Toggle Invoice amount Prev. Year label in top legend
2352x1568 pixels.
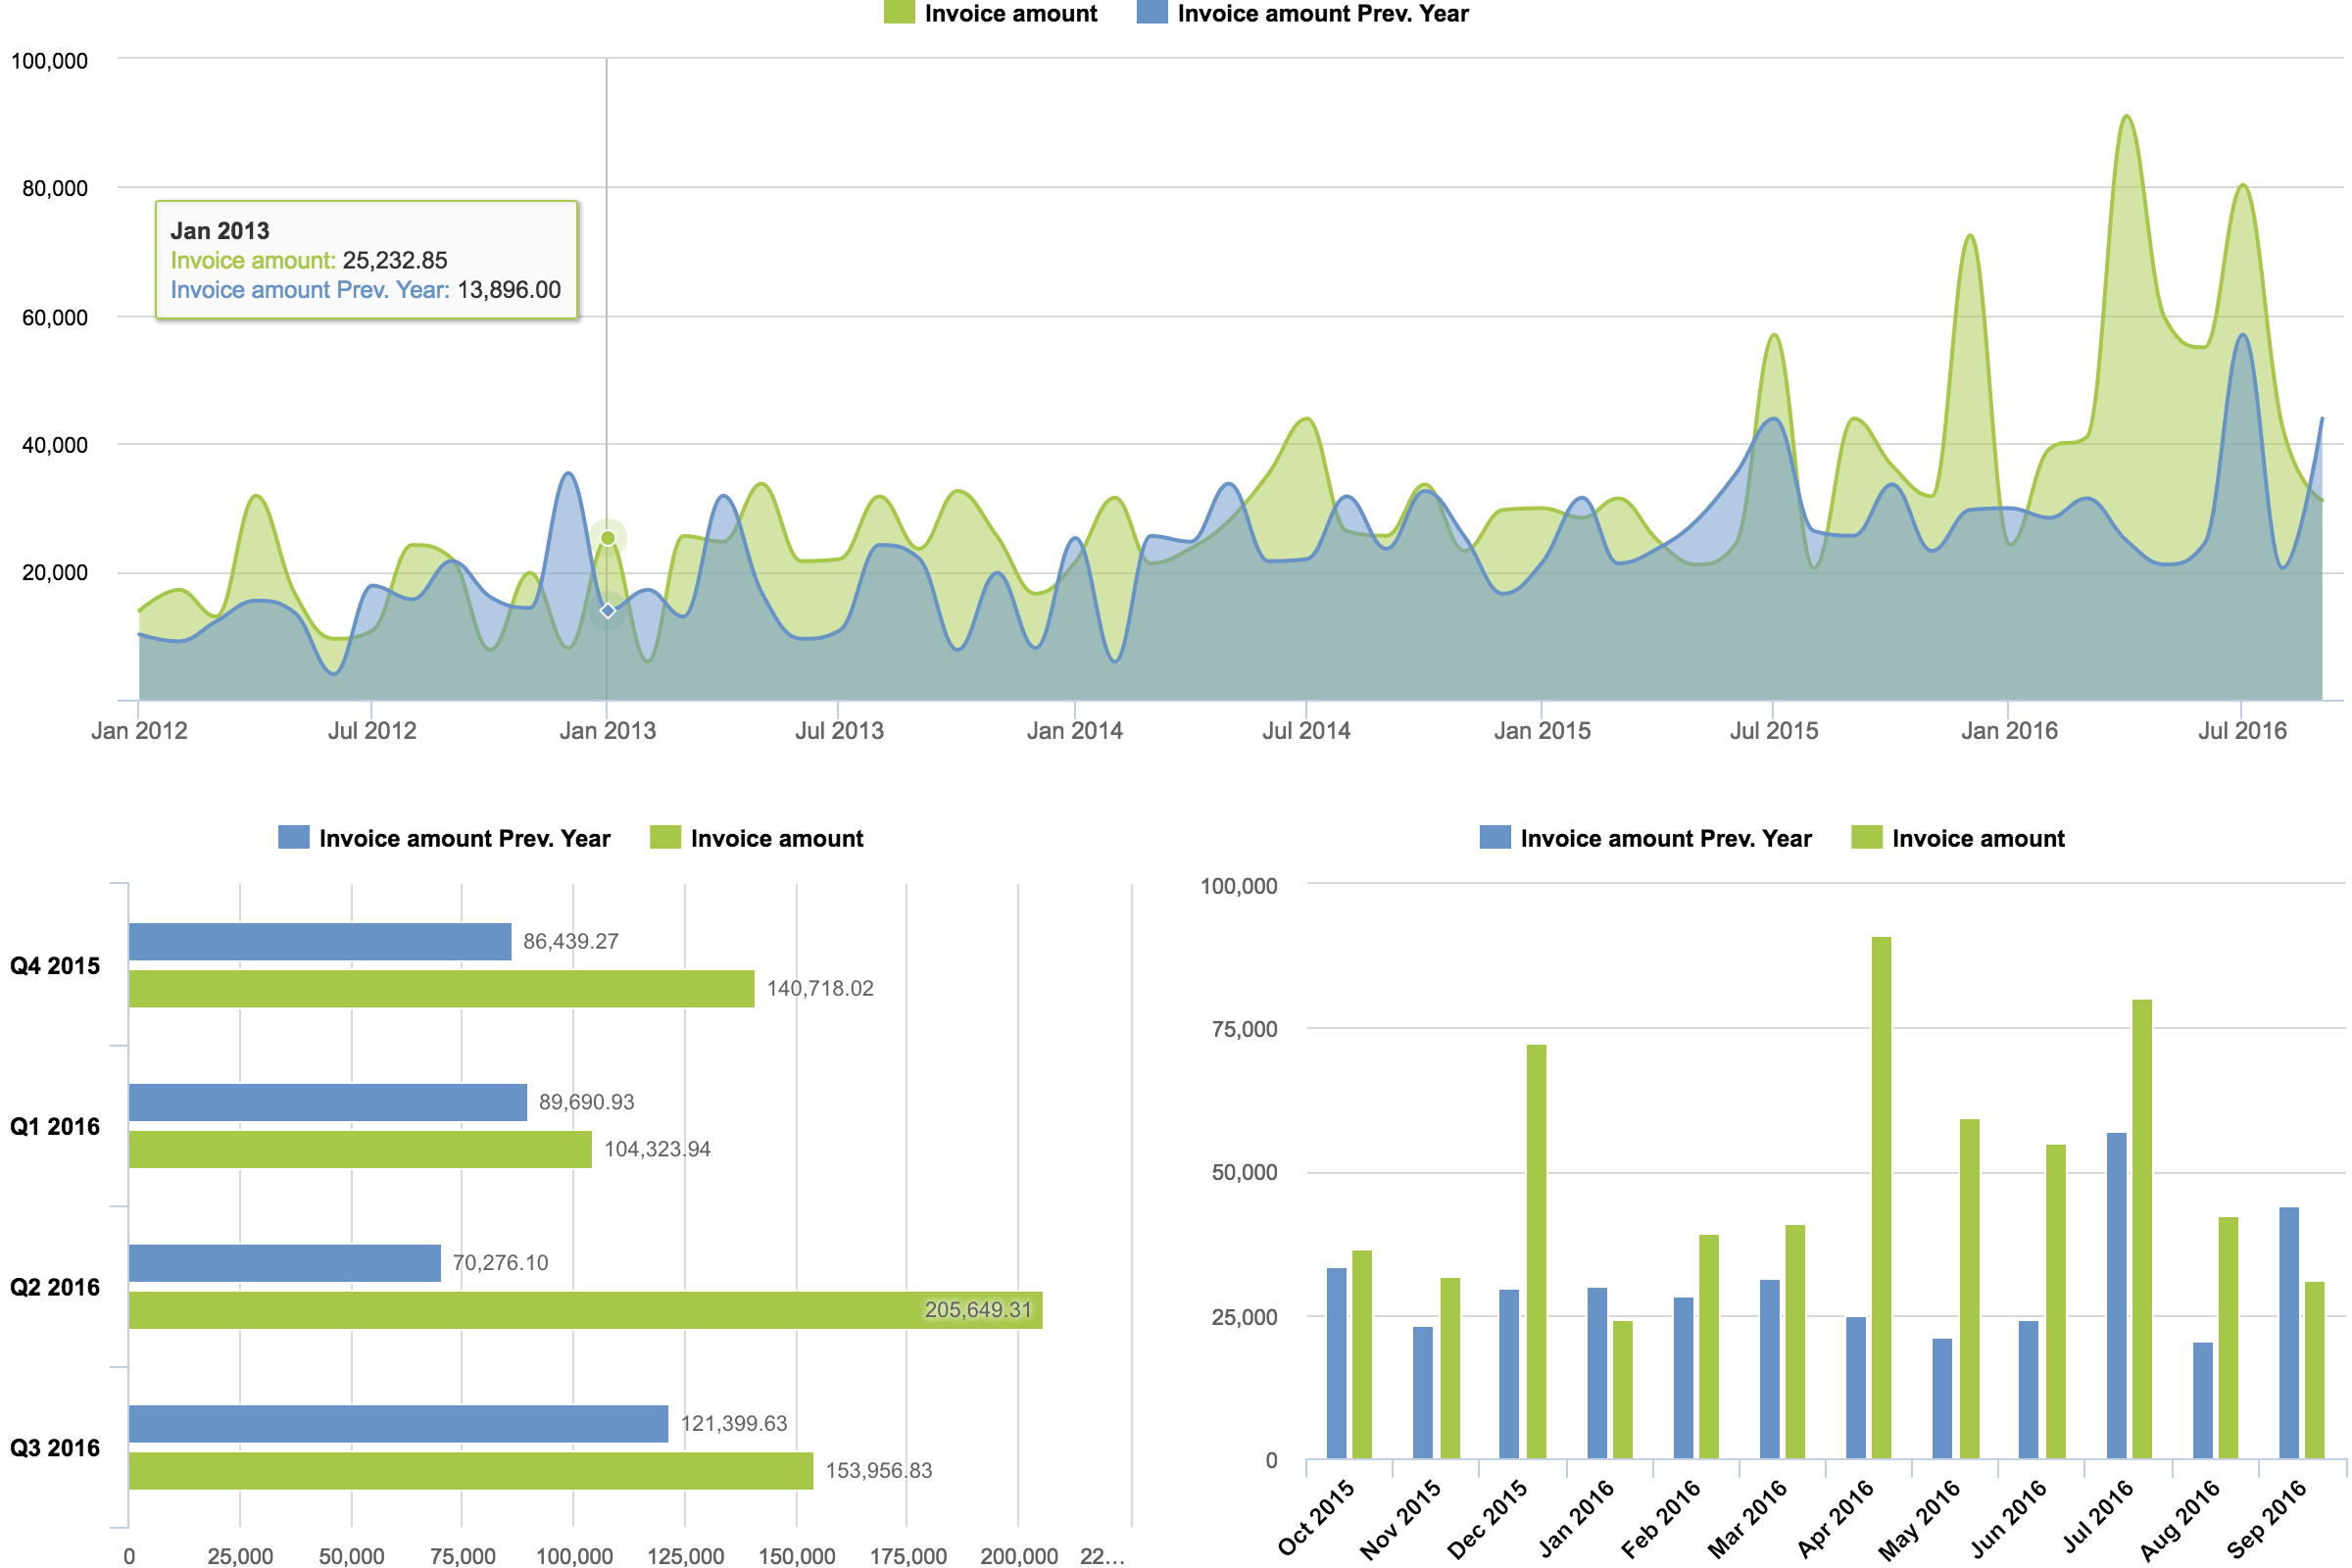tap(1322, 13)
